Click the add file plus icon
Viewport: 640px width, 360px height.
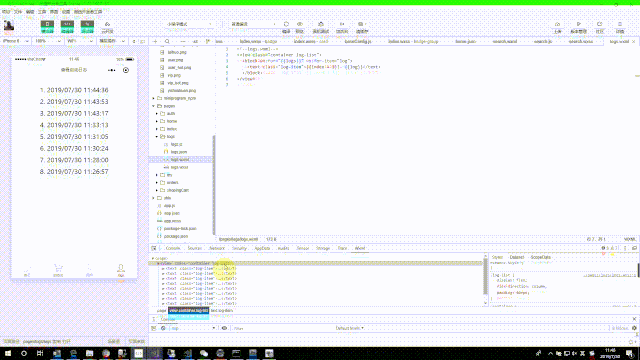[155, 41]
